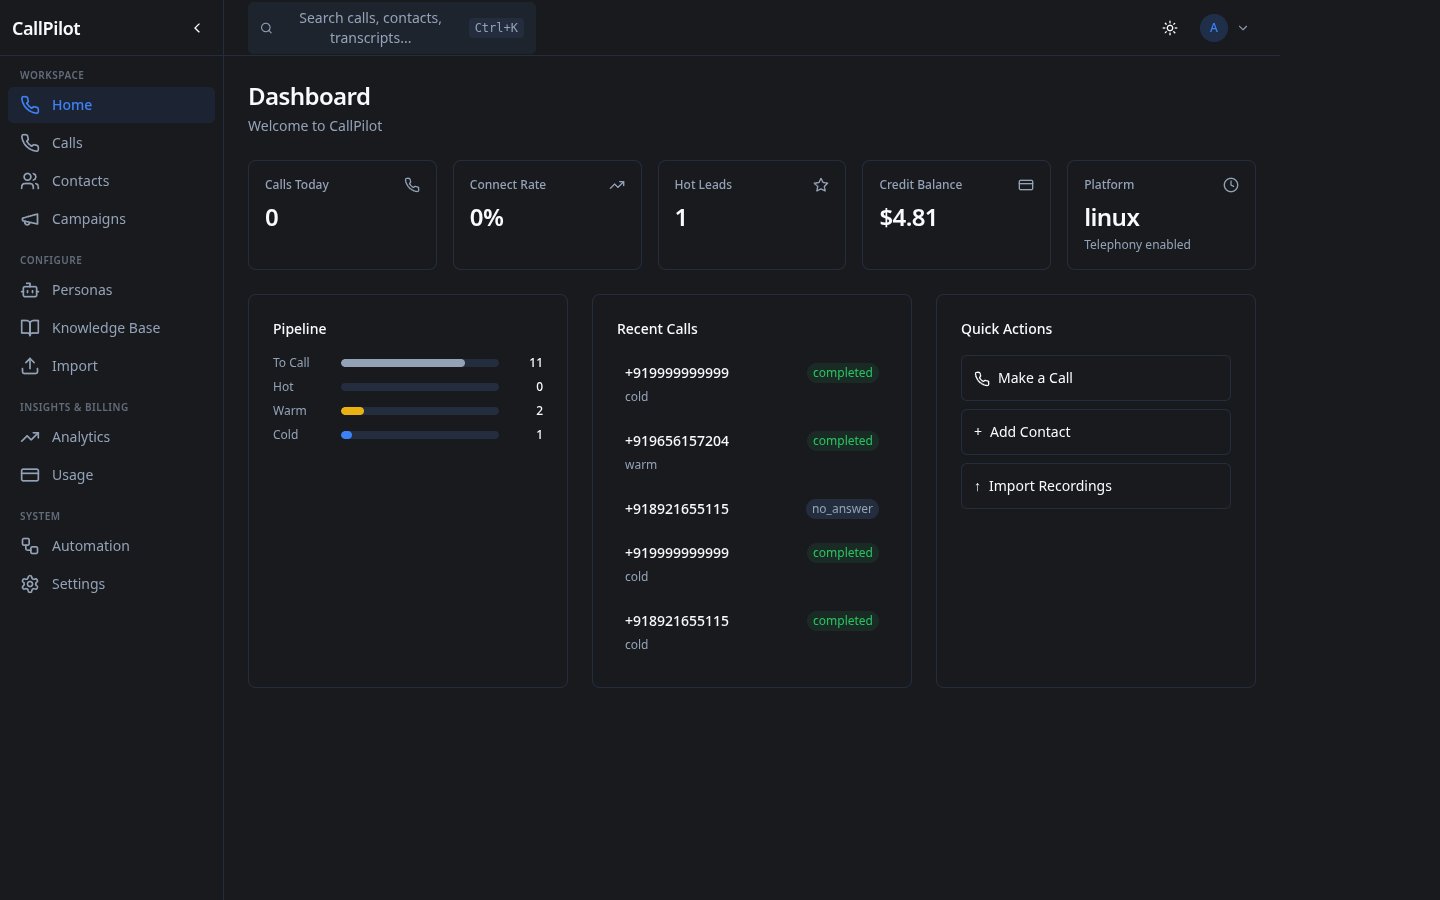Click the Import Recordings button
Screen dimensions: 1440x900
click(x=1096, y=486)
